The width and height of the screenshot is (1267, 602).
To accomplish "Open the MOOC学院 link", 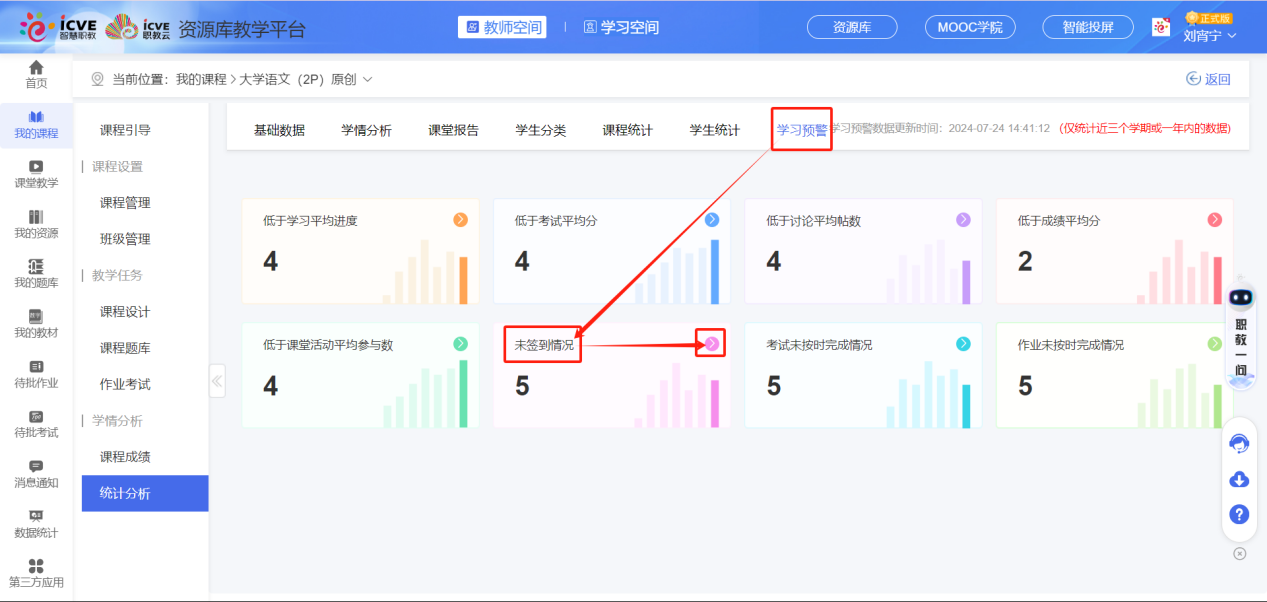I will (969, 27).
